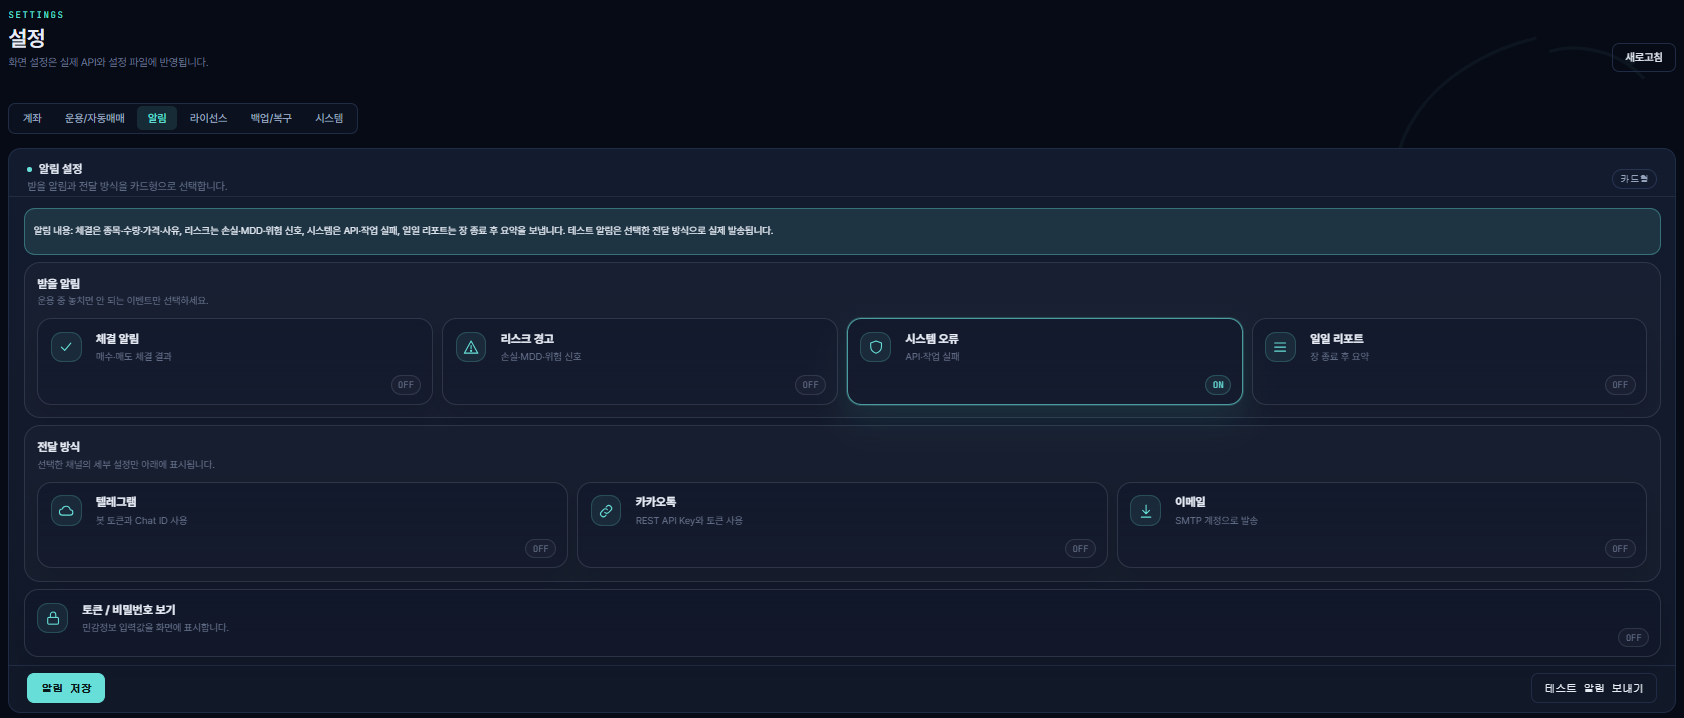Click '손실-MDD-위험 신호' description text

[x=541, y=357]
